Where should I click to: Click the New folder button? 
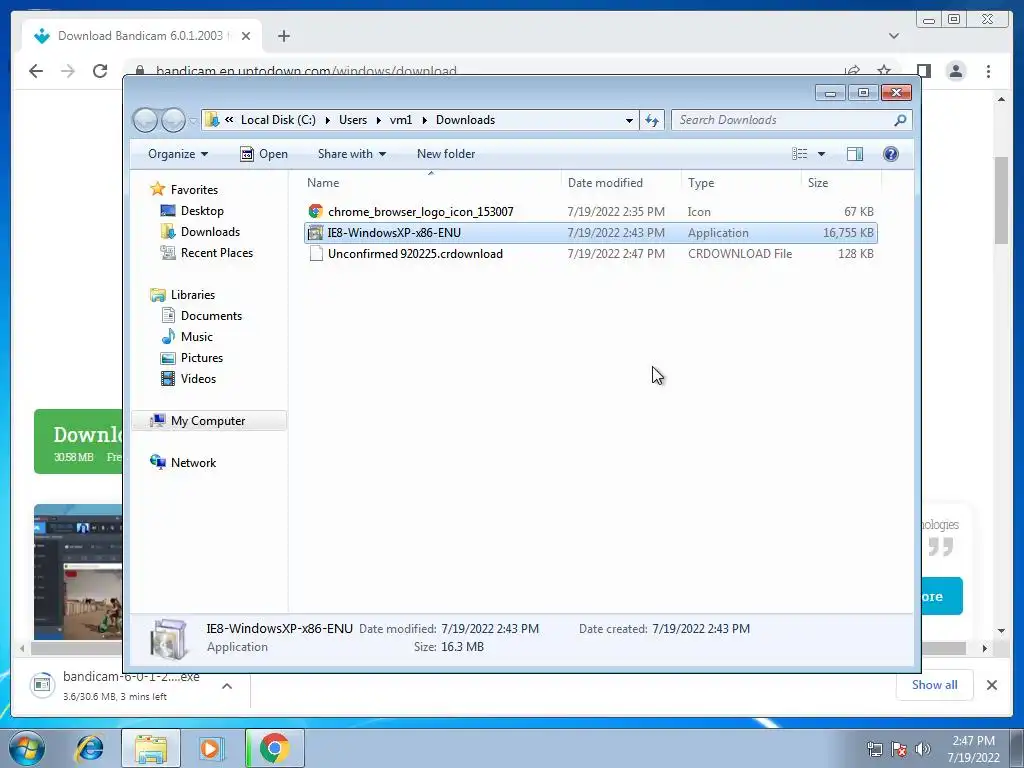(x=446, y=153)
